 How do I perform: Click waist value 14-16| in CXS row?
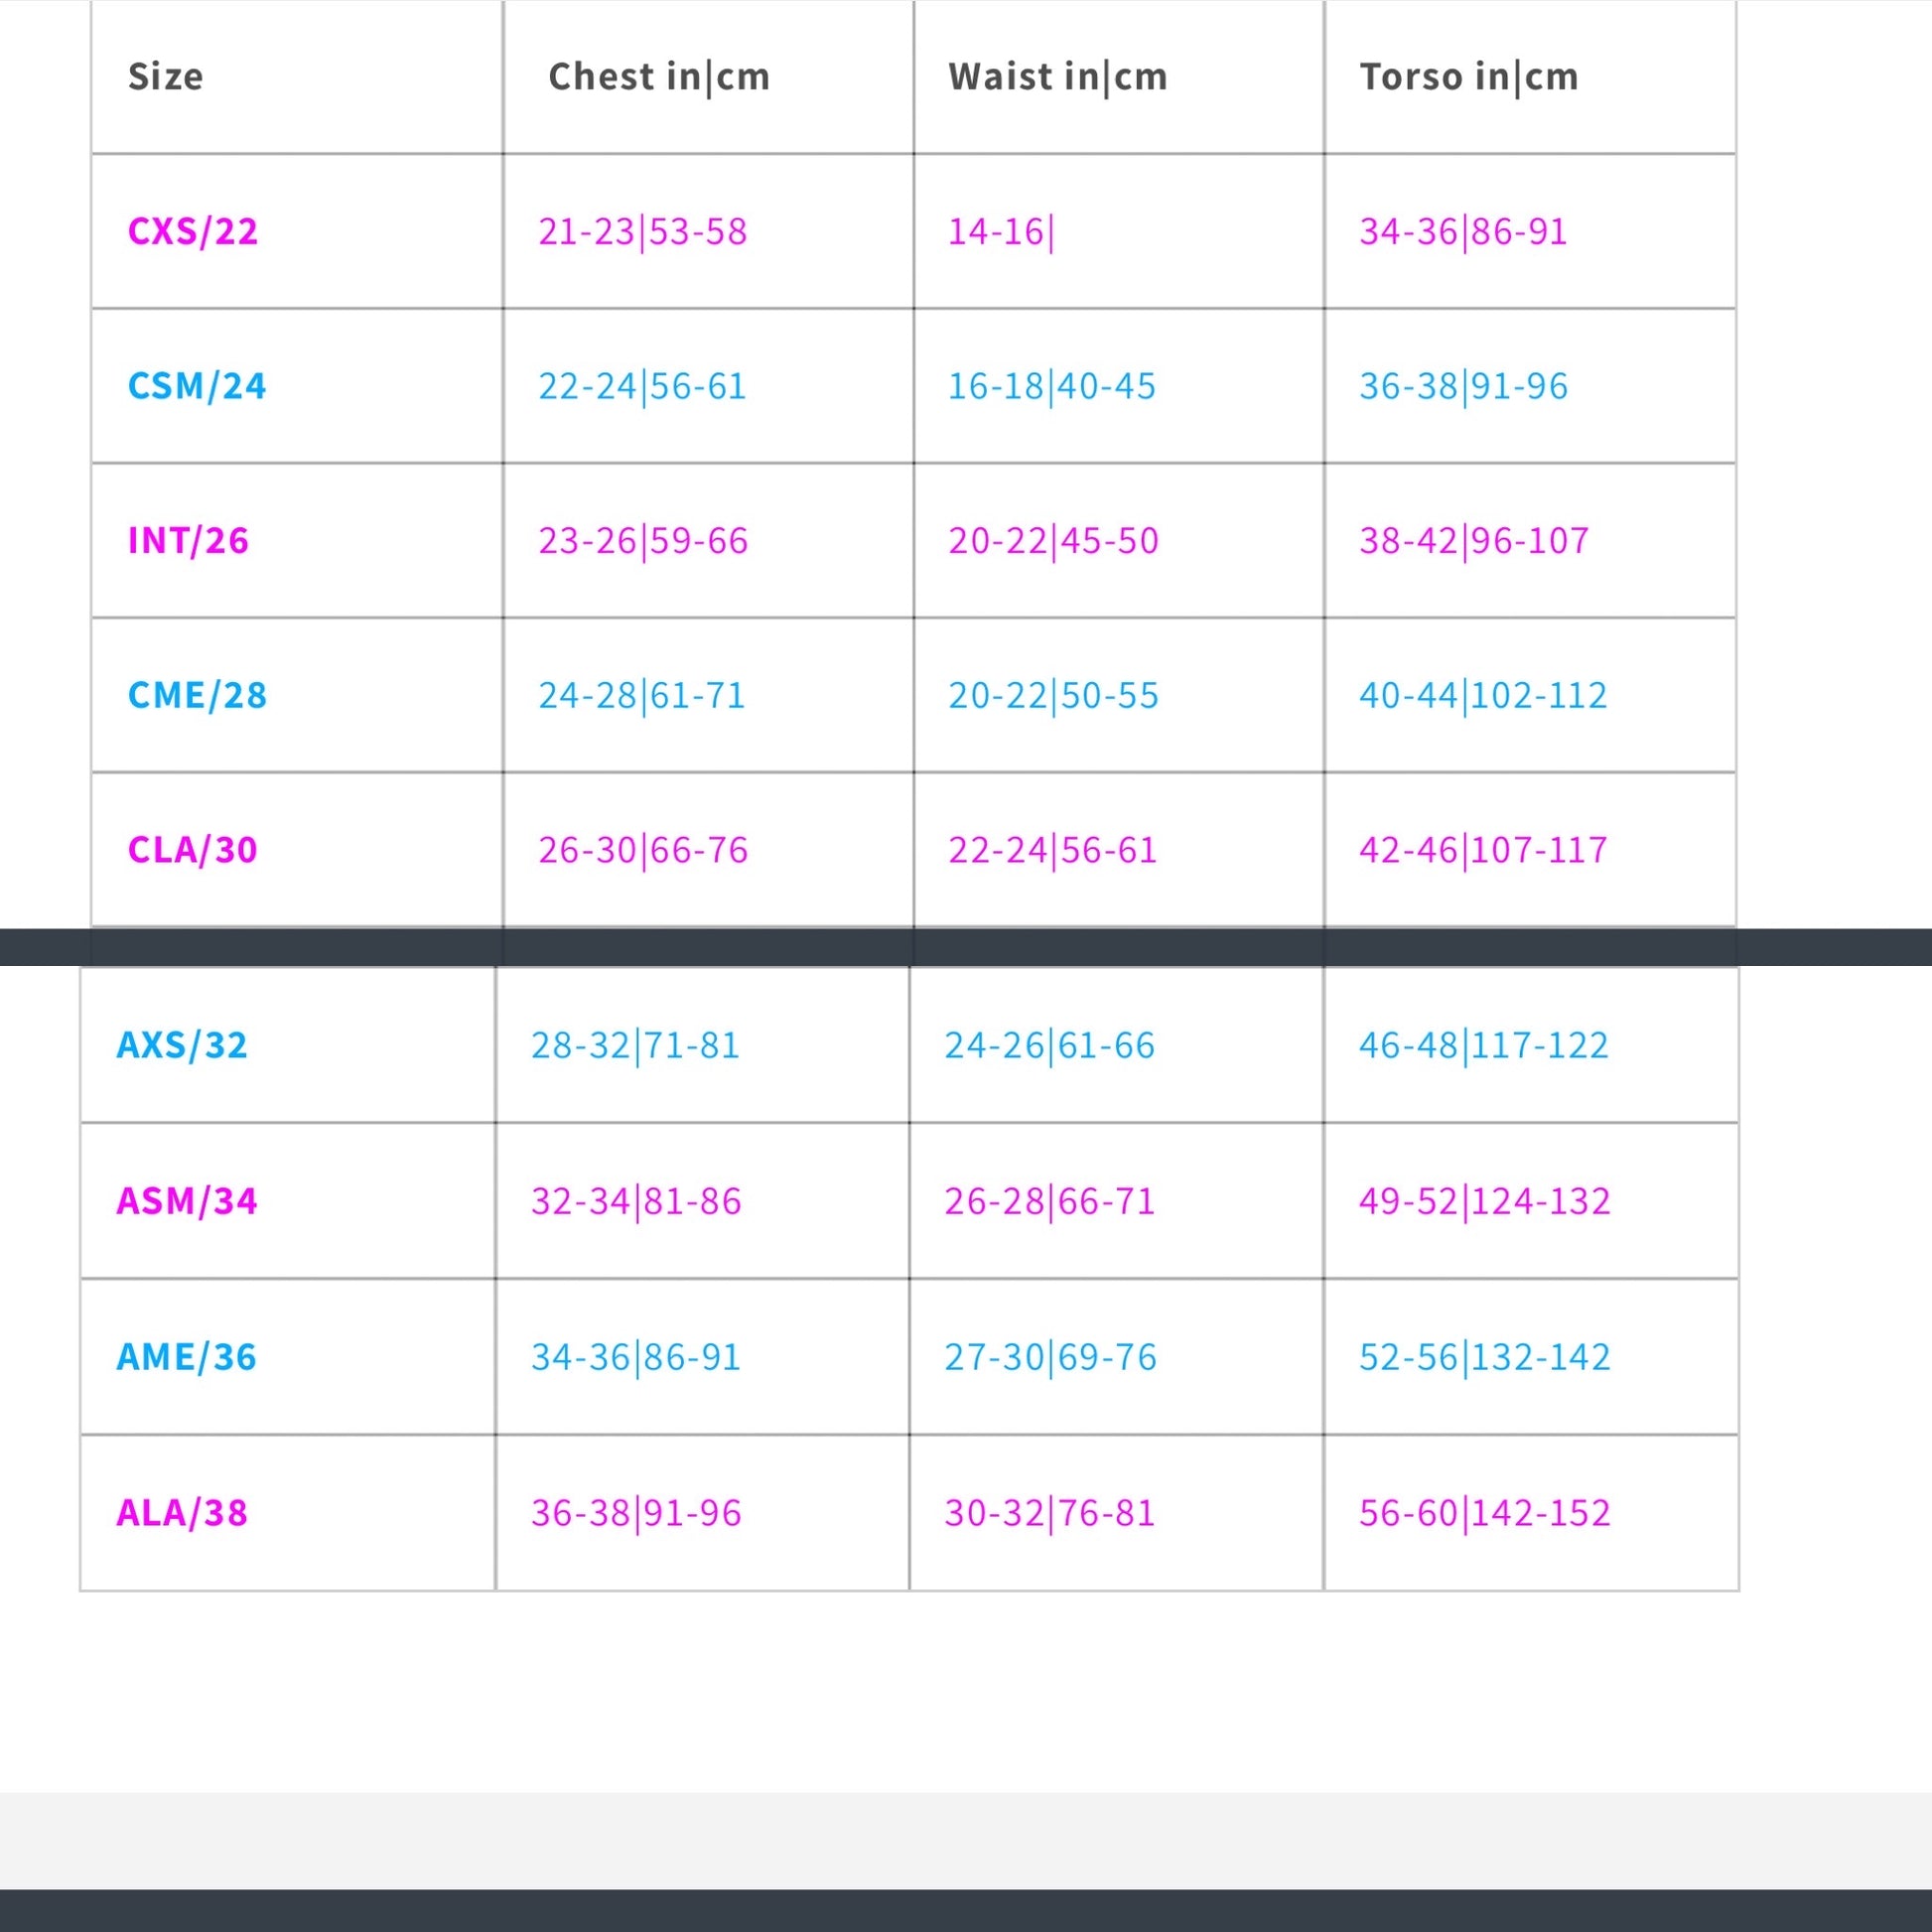pyautogui.click(x=1001, y=232)
